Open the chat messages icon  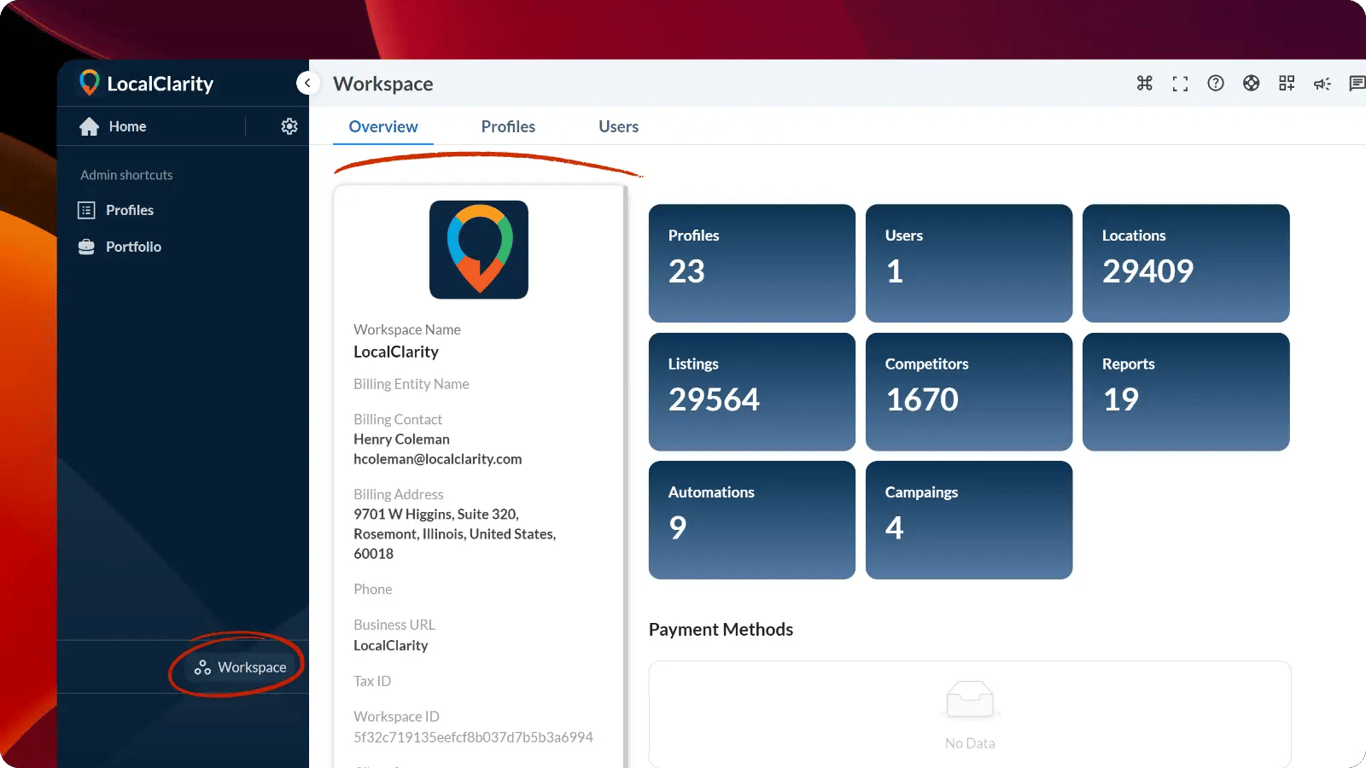(1357, 84)
